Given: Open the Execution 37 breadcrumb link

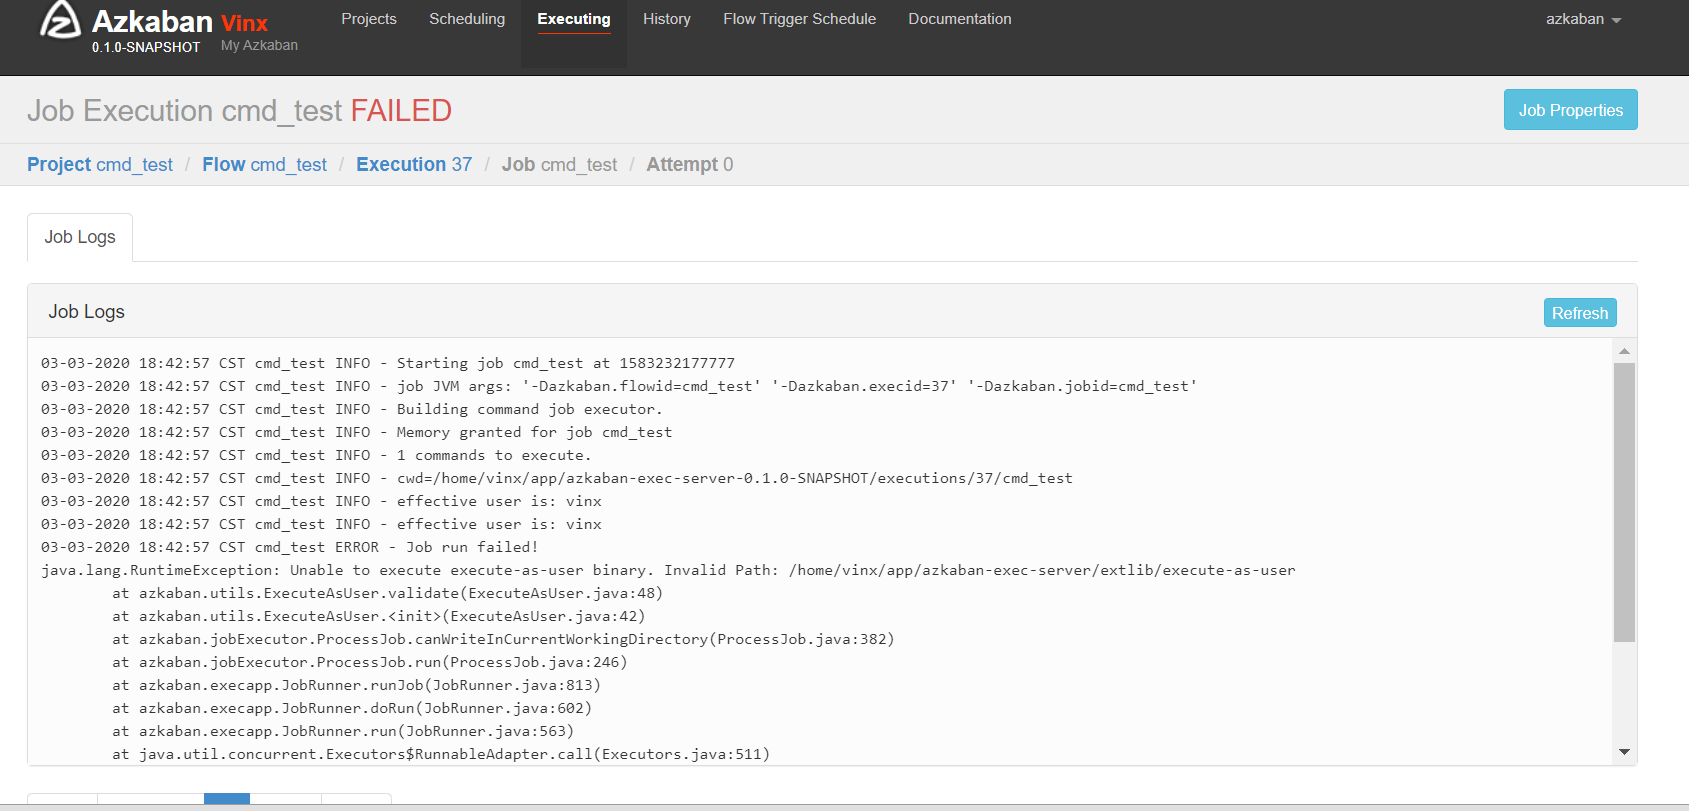Looking at the screenshot, I should [x=414, y=165].
